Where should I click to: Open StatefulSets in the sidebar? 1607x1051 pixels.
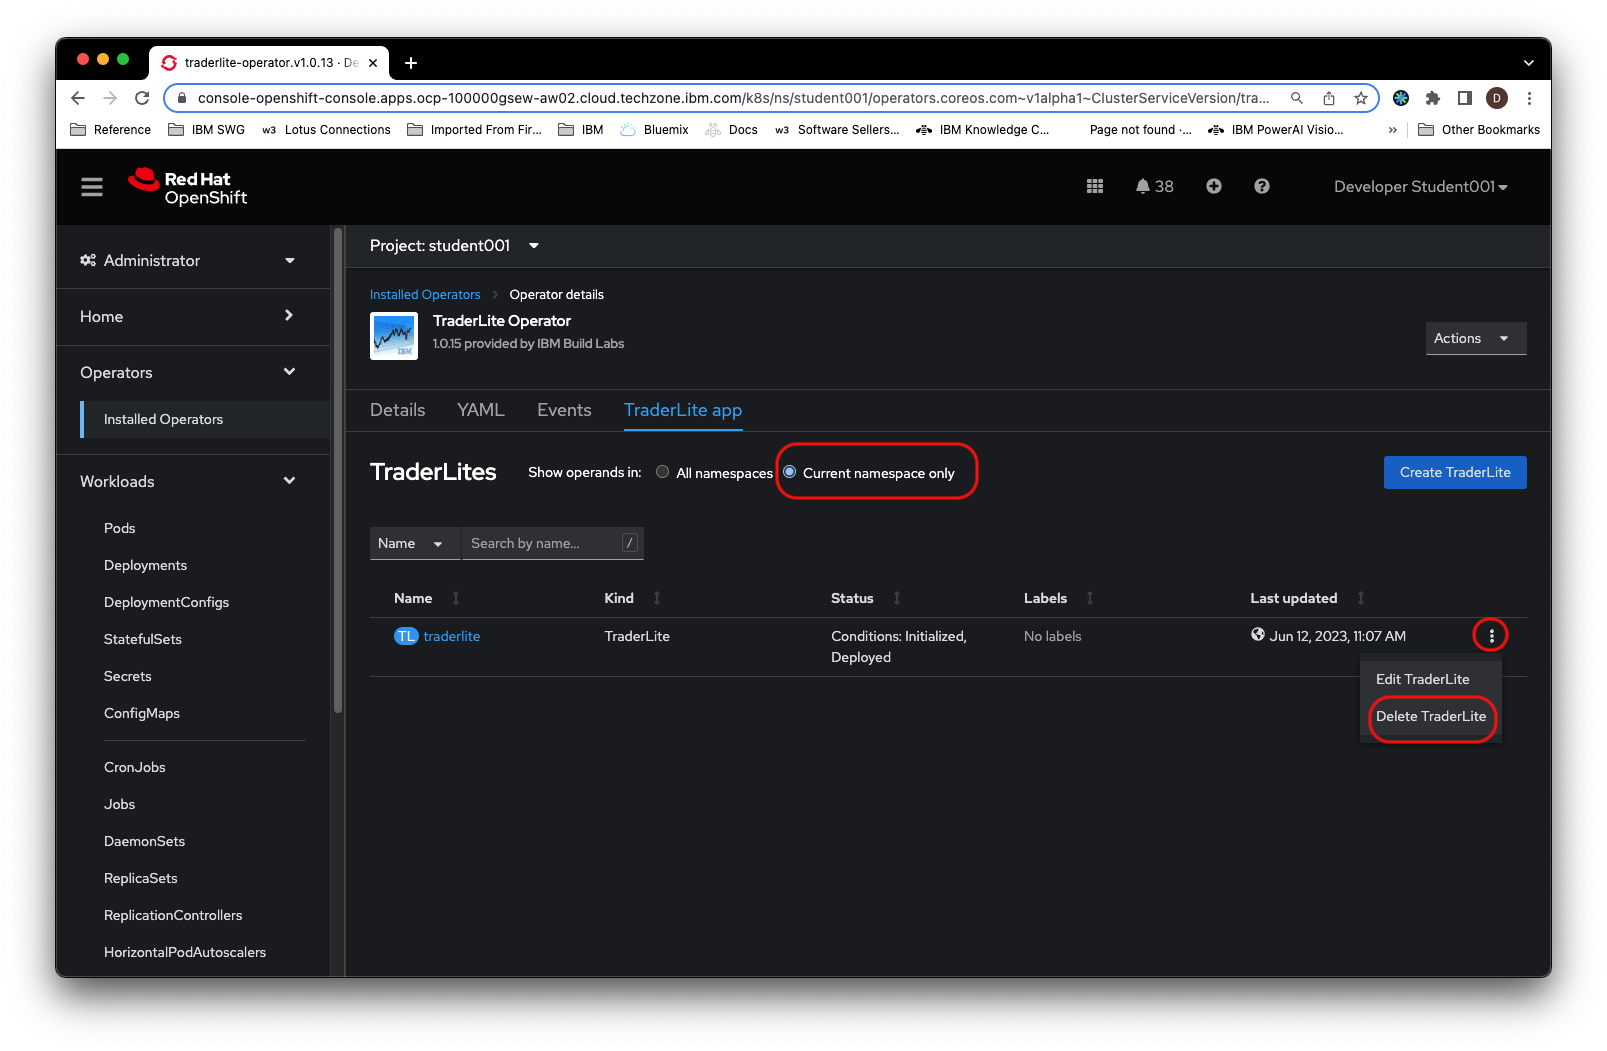143,639
